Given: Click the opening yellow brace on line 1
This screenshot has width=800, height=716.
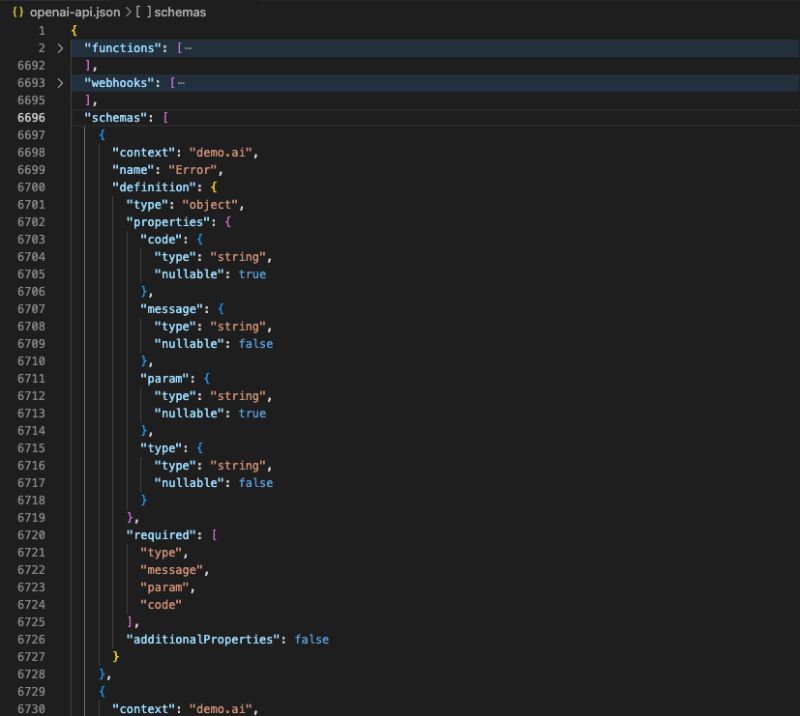Looking at the screenshot, I should coord(74,31).
